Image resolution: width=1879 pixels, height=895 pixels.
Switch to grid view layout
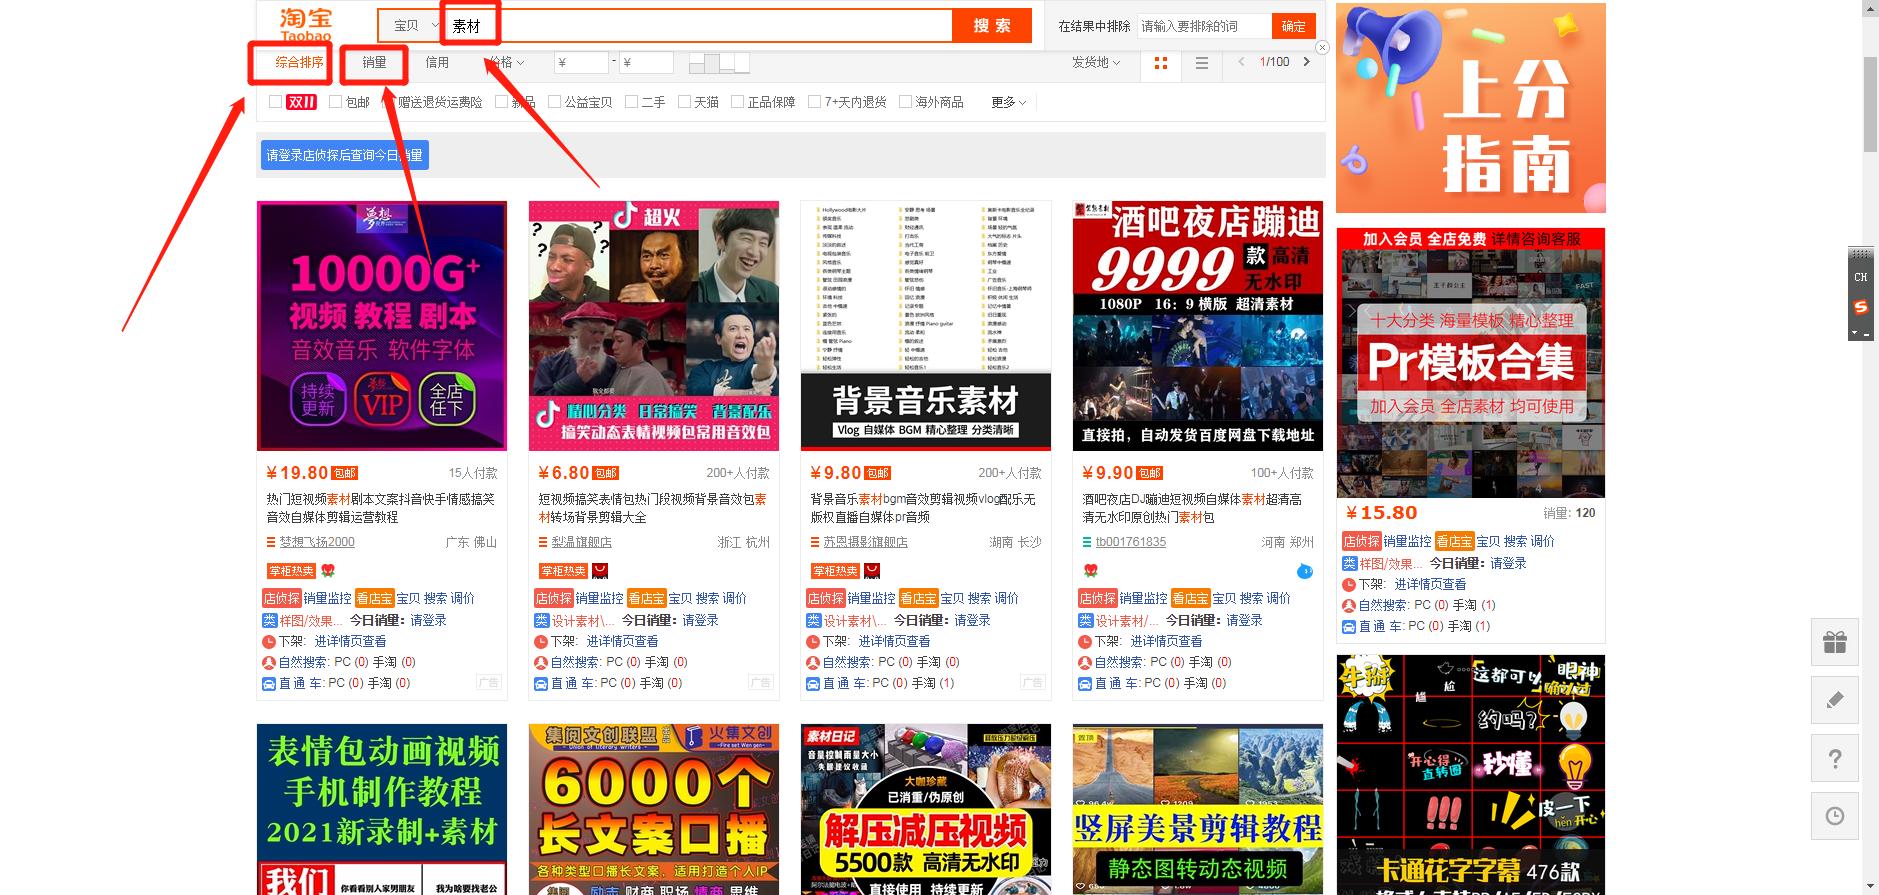tap(1161, 63)
